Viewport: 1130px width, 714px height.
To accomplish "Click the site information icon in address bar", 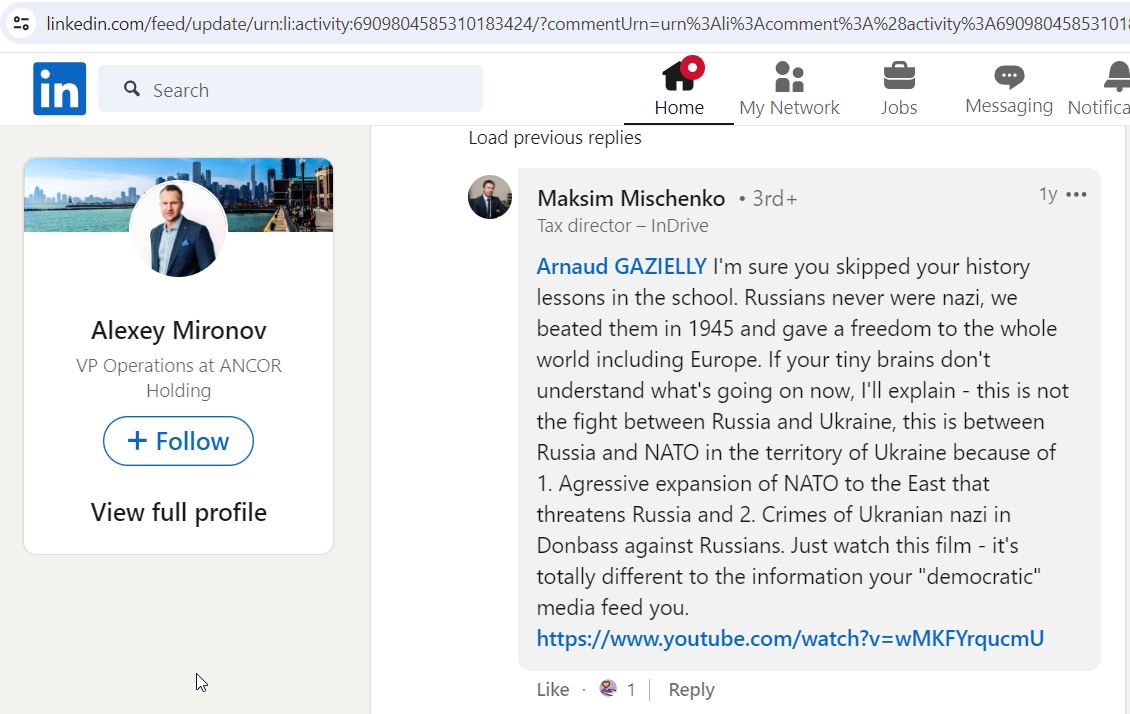I will click(22, 24).
